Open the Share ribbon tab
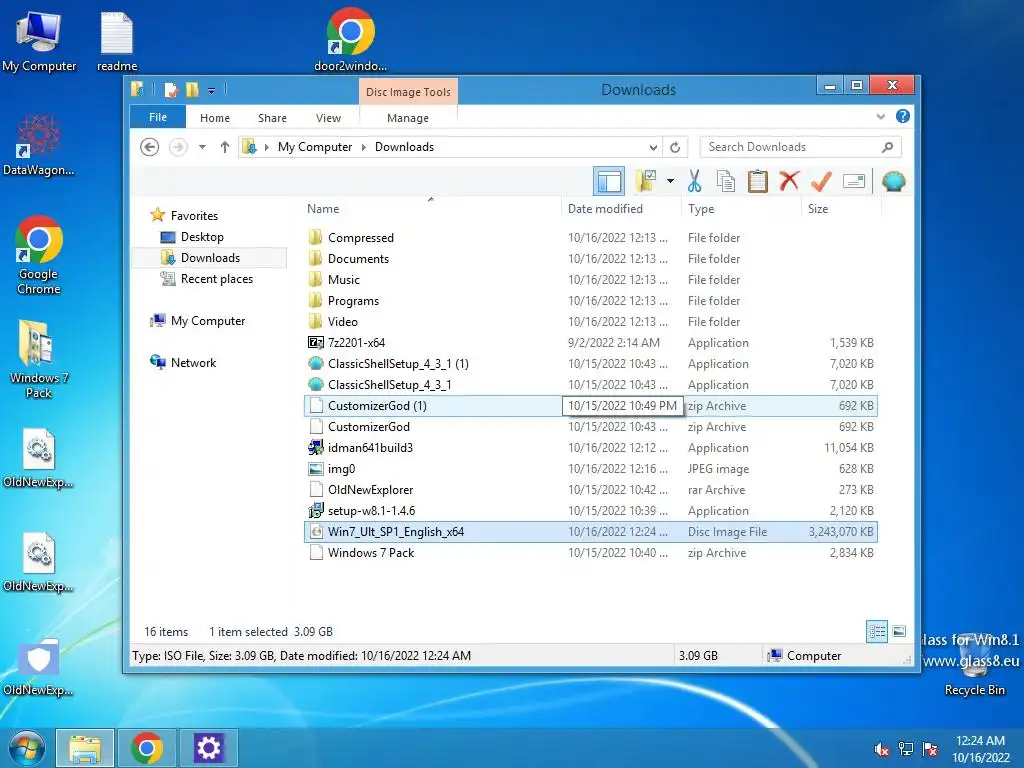This screenshot has width=1024, height=768. point(272,118)
